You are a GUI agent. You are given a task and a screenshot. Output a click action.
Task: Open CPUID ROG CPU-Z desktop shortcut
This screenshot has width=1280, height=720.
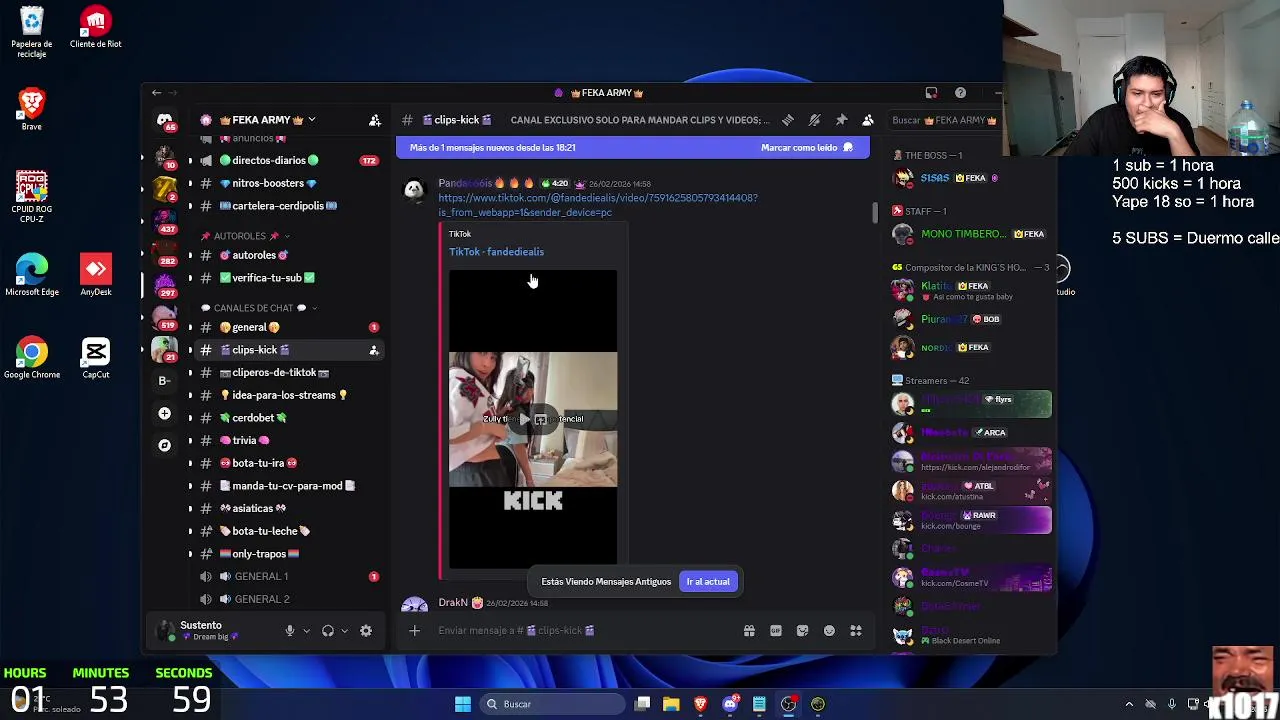click(x=32, y=196)
